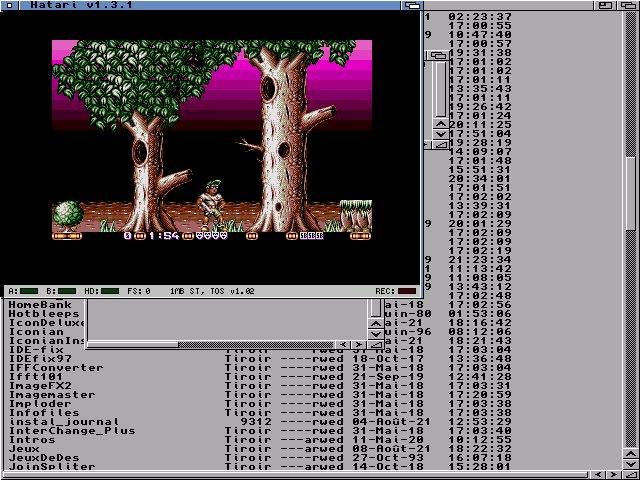640x480 pixels.
Task: Click the Hatari window close gadget
Action: (10, 5)
